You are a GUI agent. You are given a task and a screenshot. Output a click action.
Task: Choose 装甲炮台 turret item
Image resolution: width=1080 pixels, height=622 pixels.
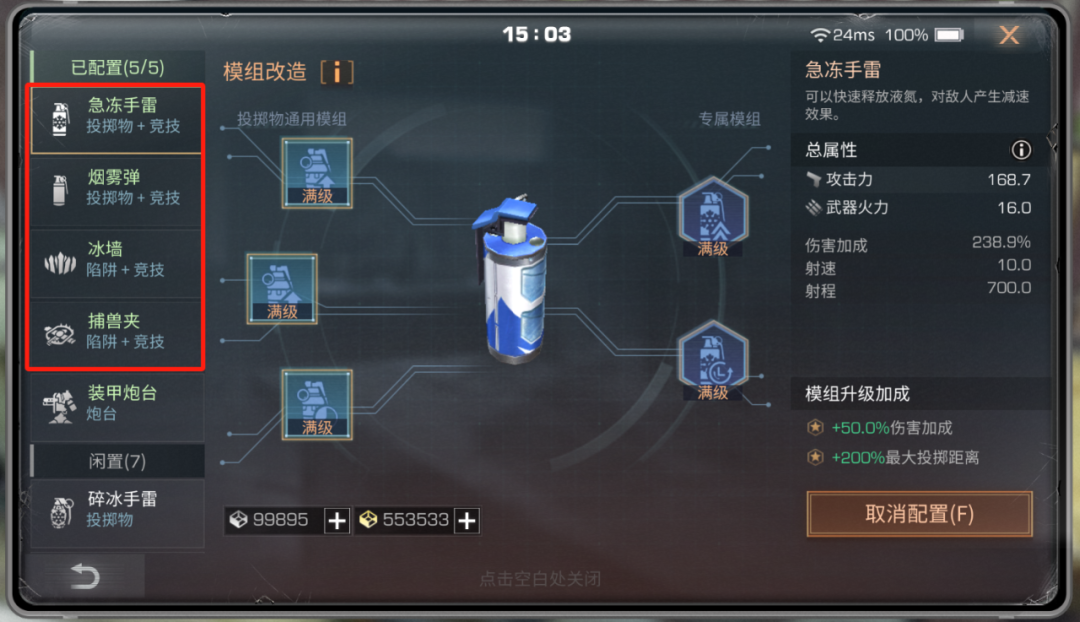point(118,406)
